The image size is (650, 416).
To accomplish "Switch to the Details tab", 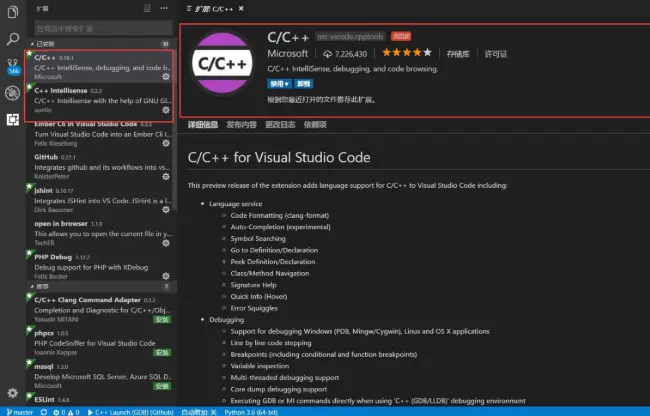I will point(203,125).
